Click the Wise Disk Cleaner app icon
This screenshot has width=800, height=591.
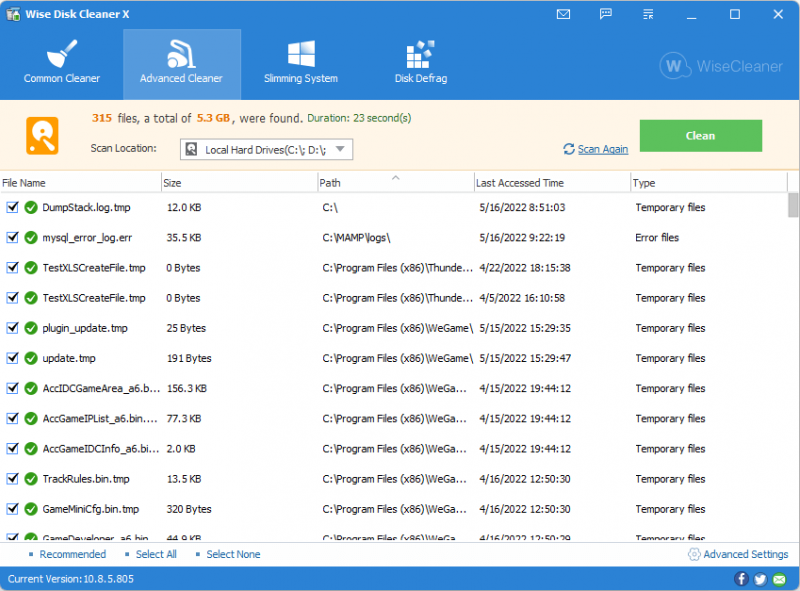click(13, 14)
